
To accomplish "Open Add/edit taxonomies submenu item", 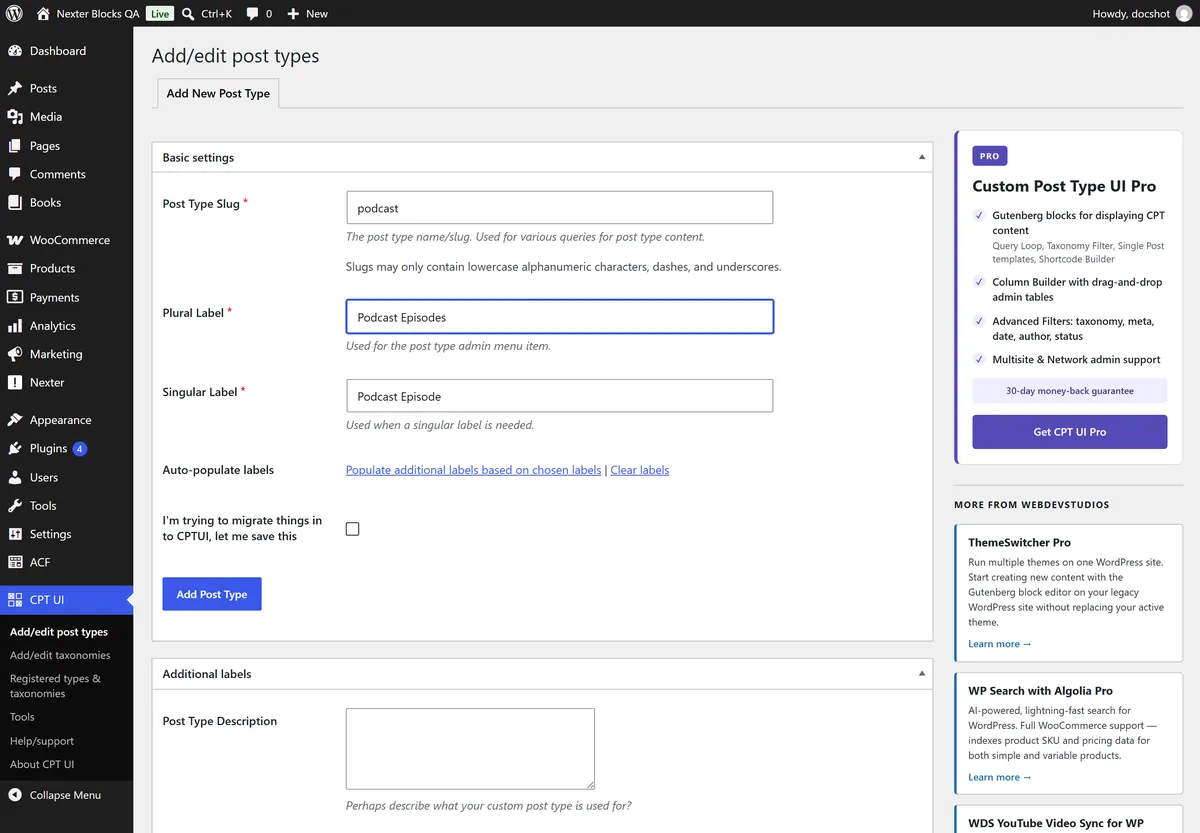I will [60, 655].
